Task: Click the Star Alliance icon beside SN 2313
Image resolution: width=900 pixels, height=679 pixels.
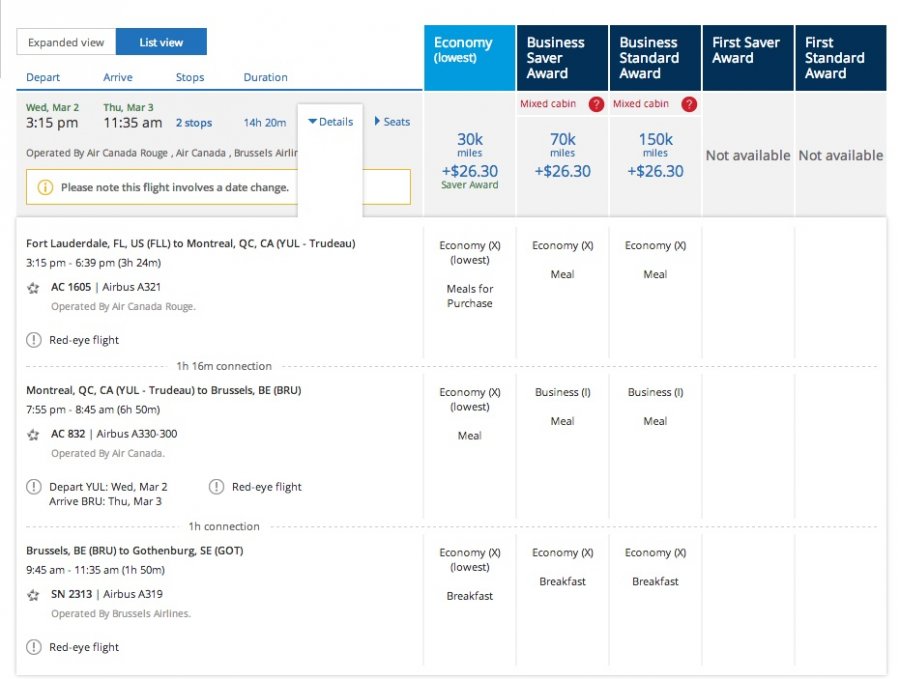Action: [x=34, y=595]
